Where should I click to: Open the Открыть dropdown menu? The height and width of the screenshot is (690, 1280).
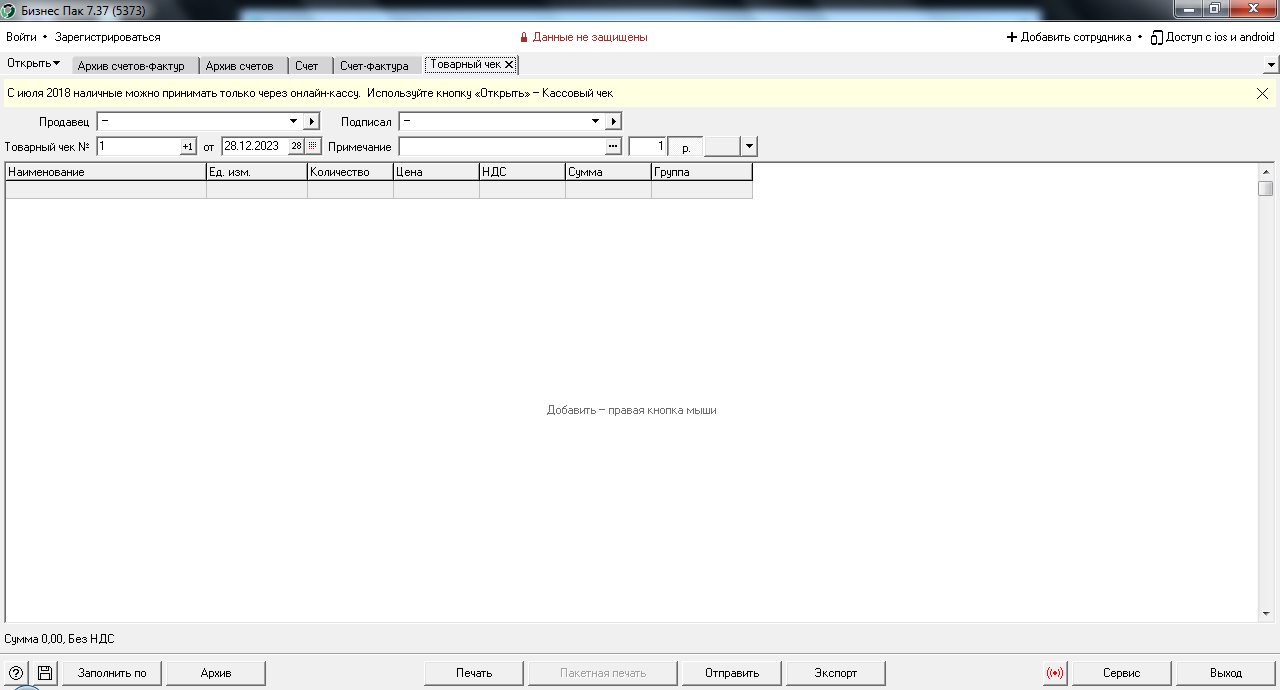[x=33, y=63]
